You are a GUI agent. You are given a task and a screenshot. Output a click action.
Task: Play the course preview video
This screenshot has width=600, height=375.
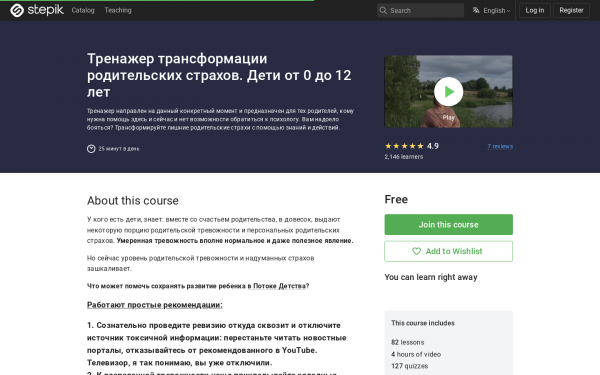[448, 91]
